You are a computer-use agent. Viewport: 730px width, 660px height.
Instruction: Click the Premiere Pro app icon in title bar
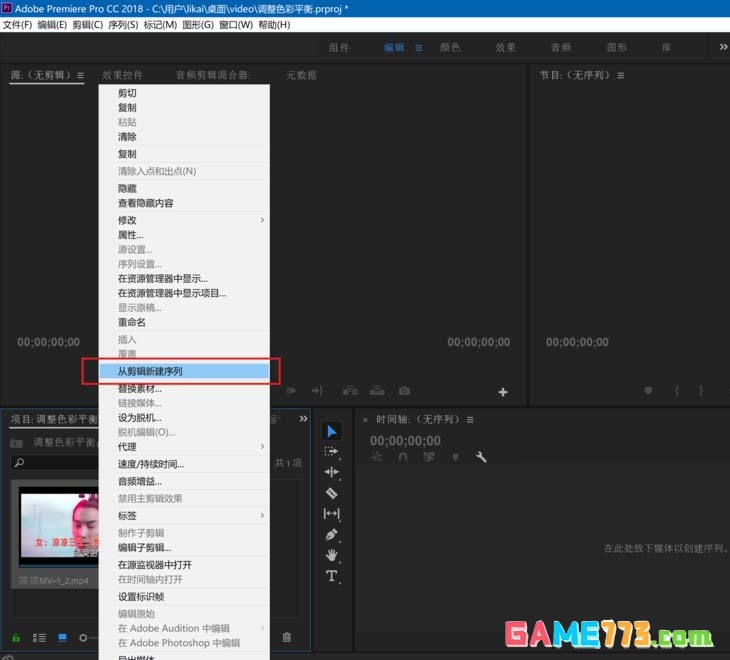[7, 8]
